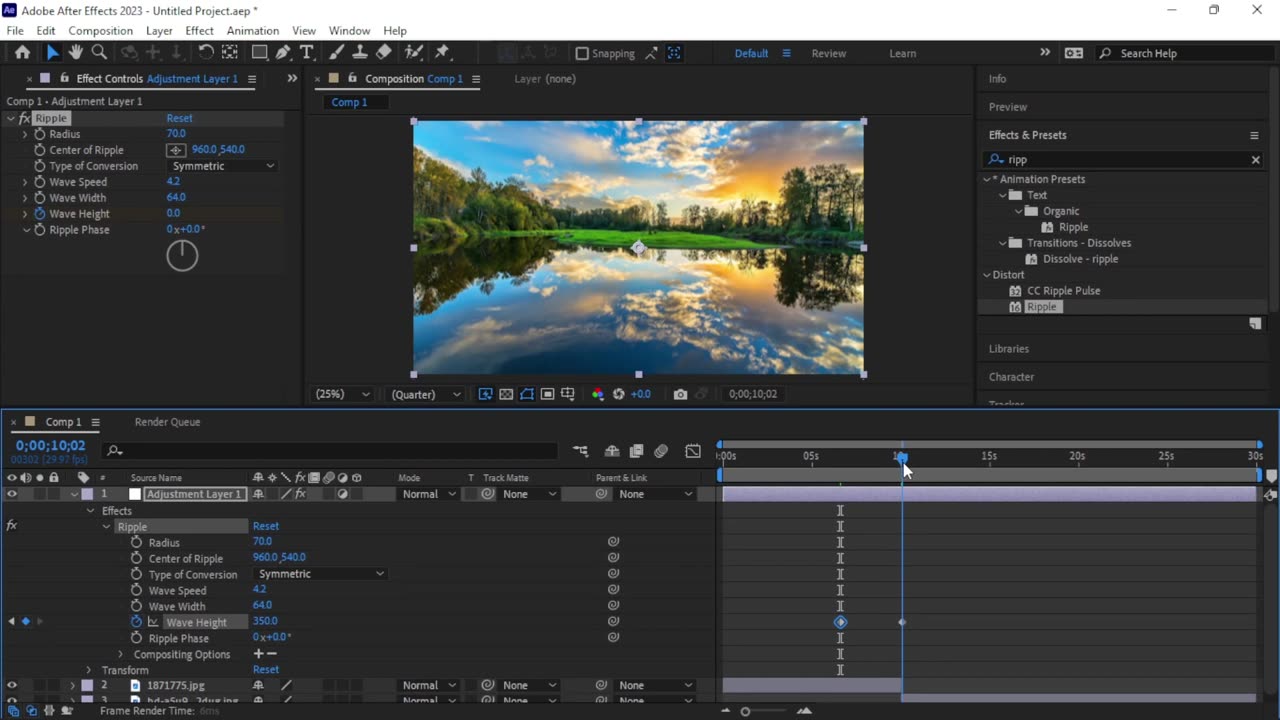Collapse the Distort category in Effects & Presets

pyautogui.click(x=987, y=275)
